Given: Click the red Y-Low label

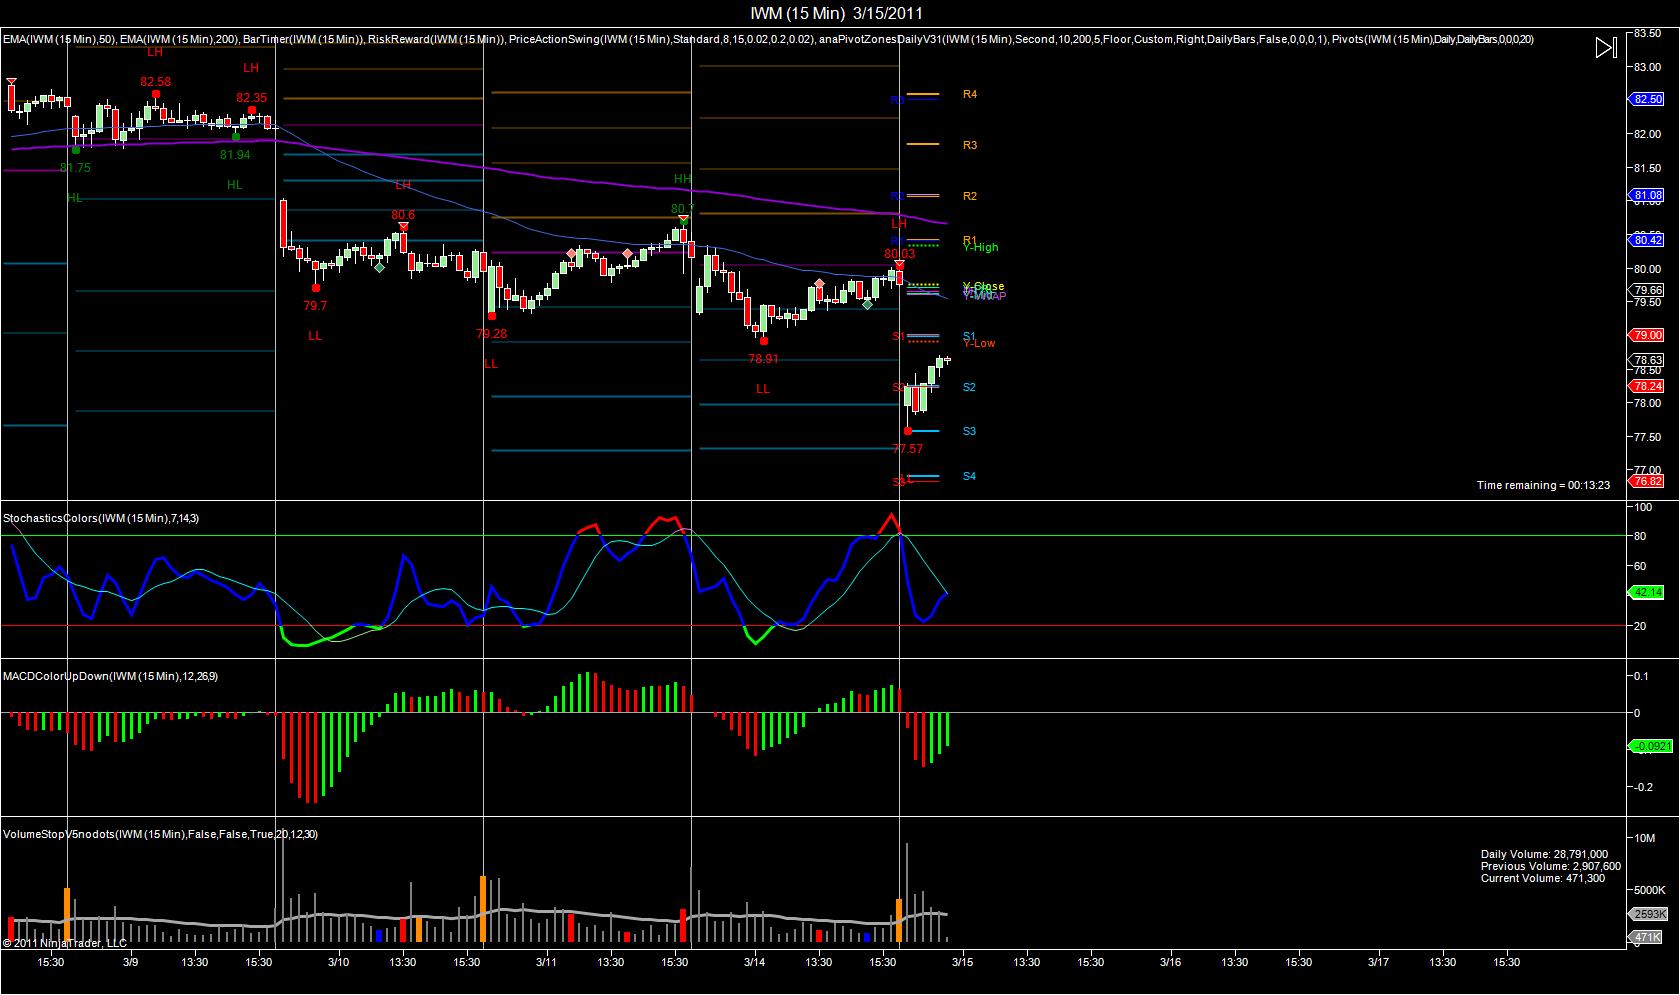Looking at the screenshot, I should [x=979, y=343].
